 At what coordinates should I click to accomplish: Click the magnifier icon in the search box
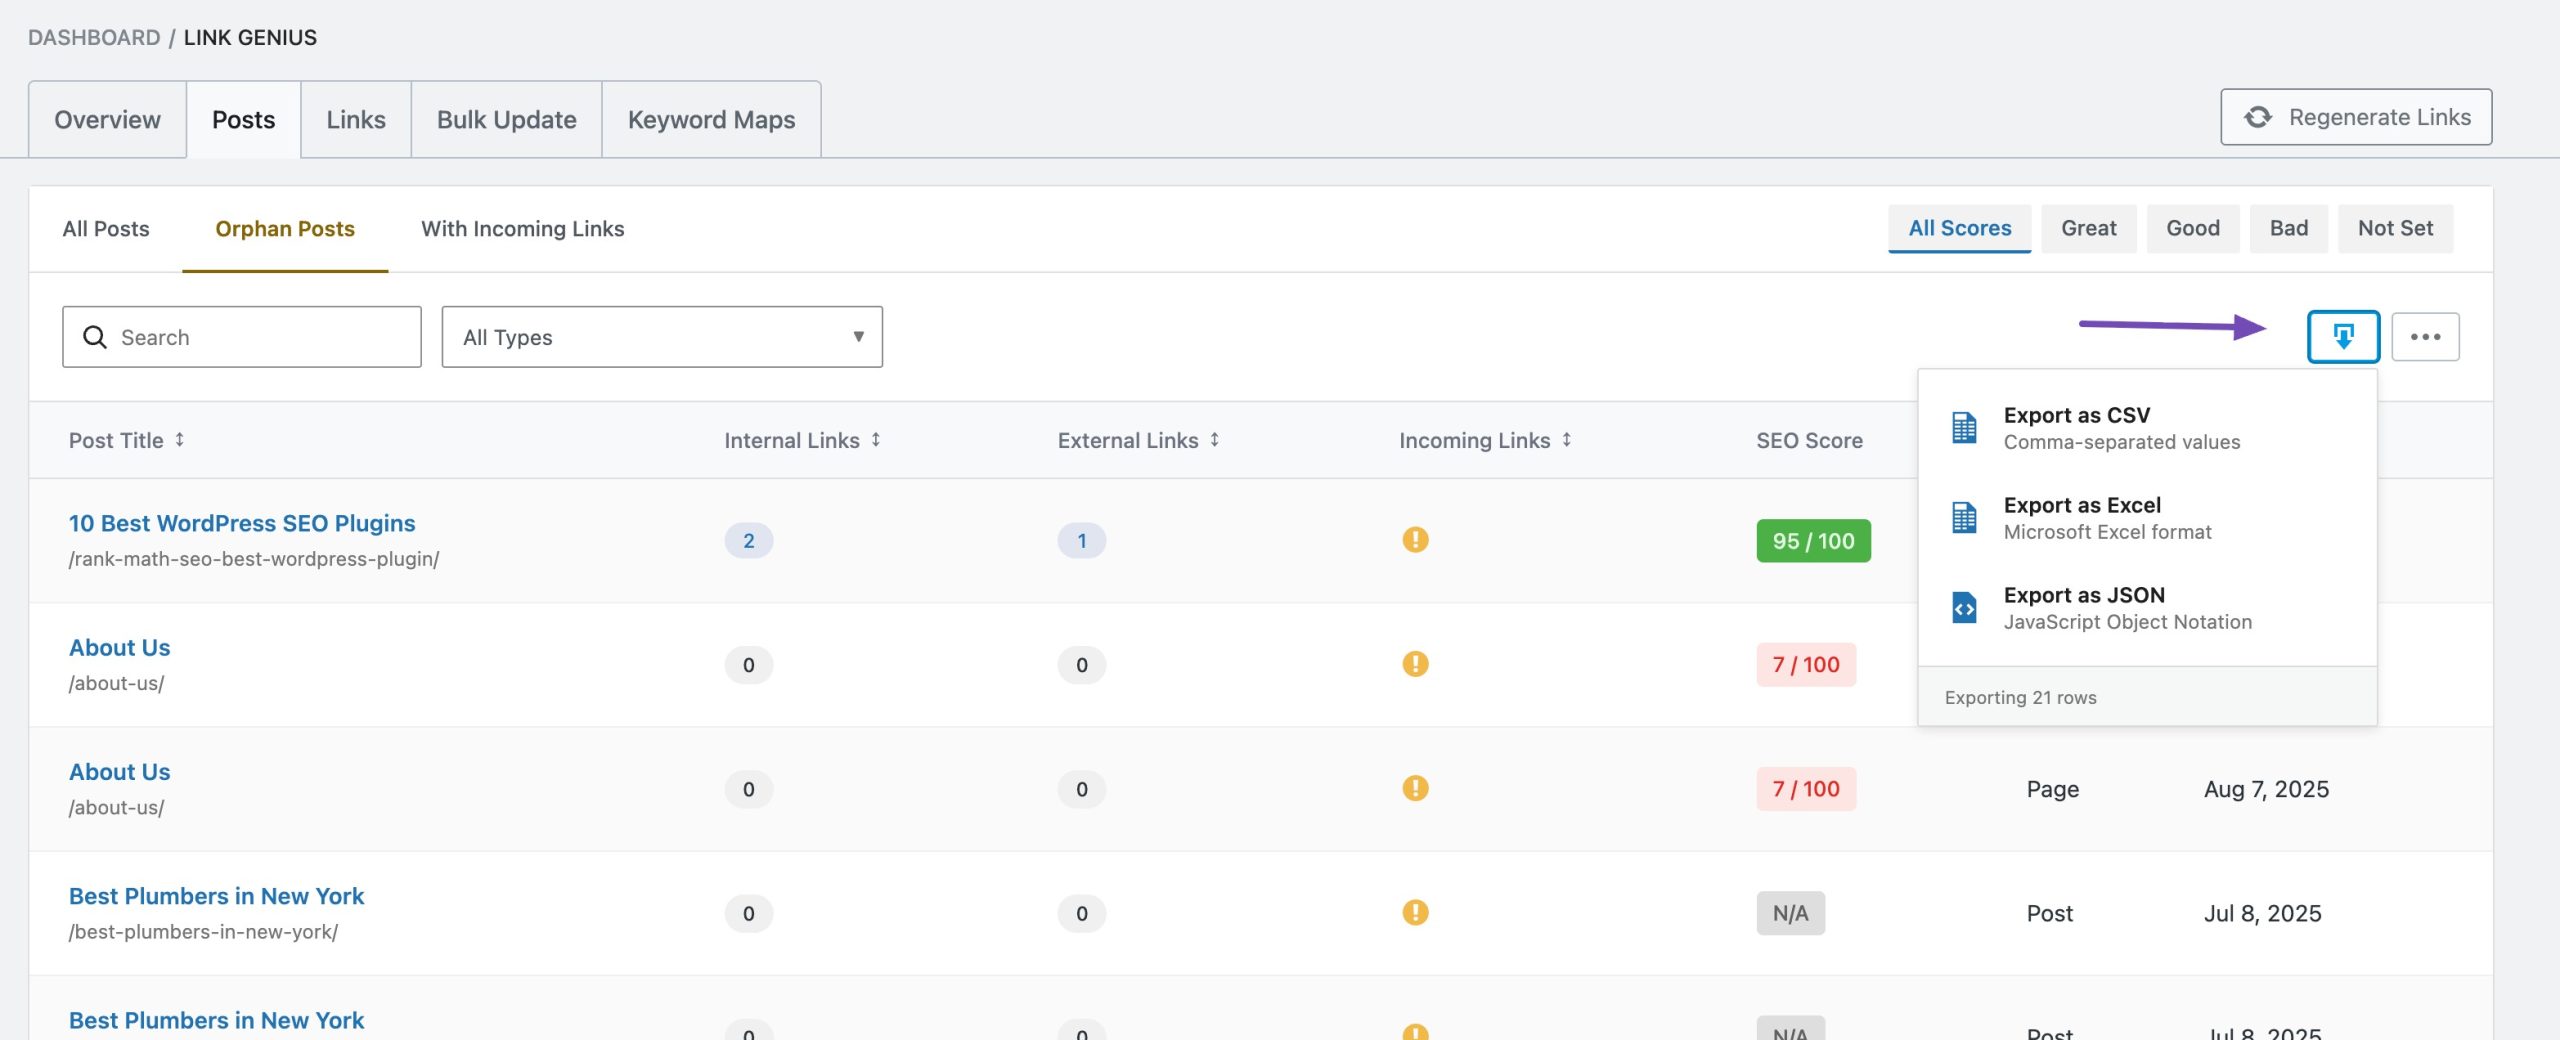95,337
